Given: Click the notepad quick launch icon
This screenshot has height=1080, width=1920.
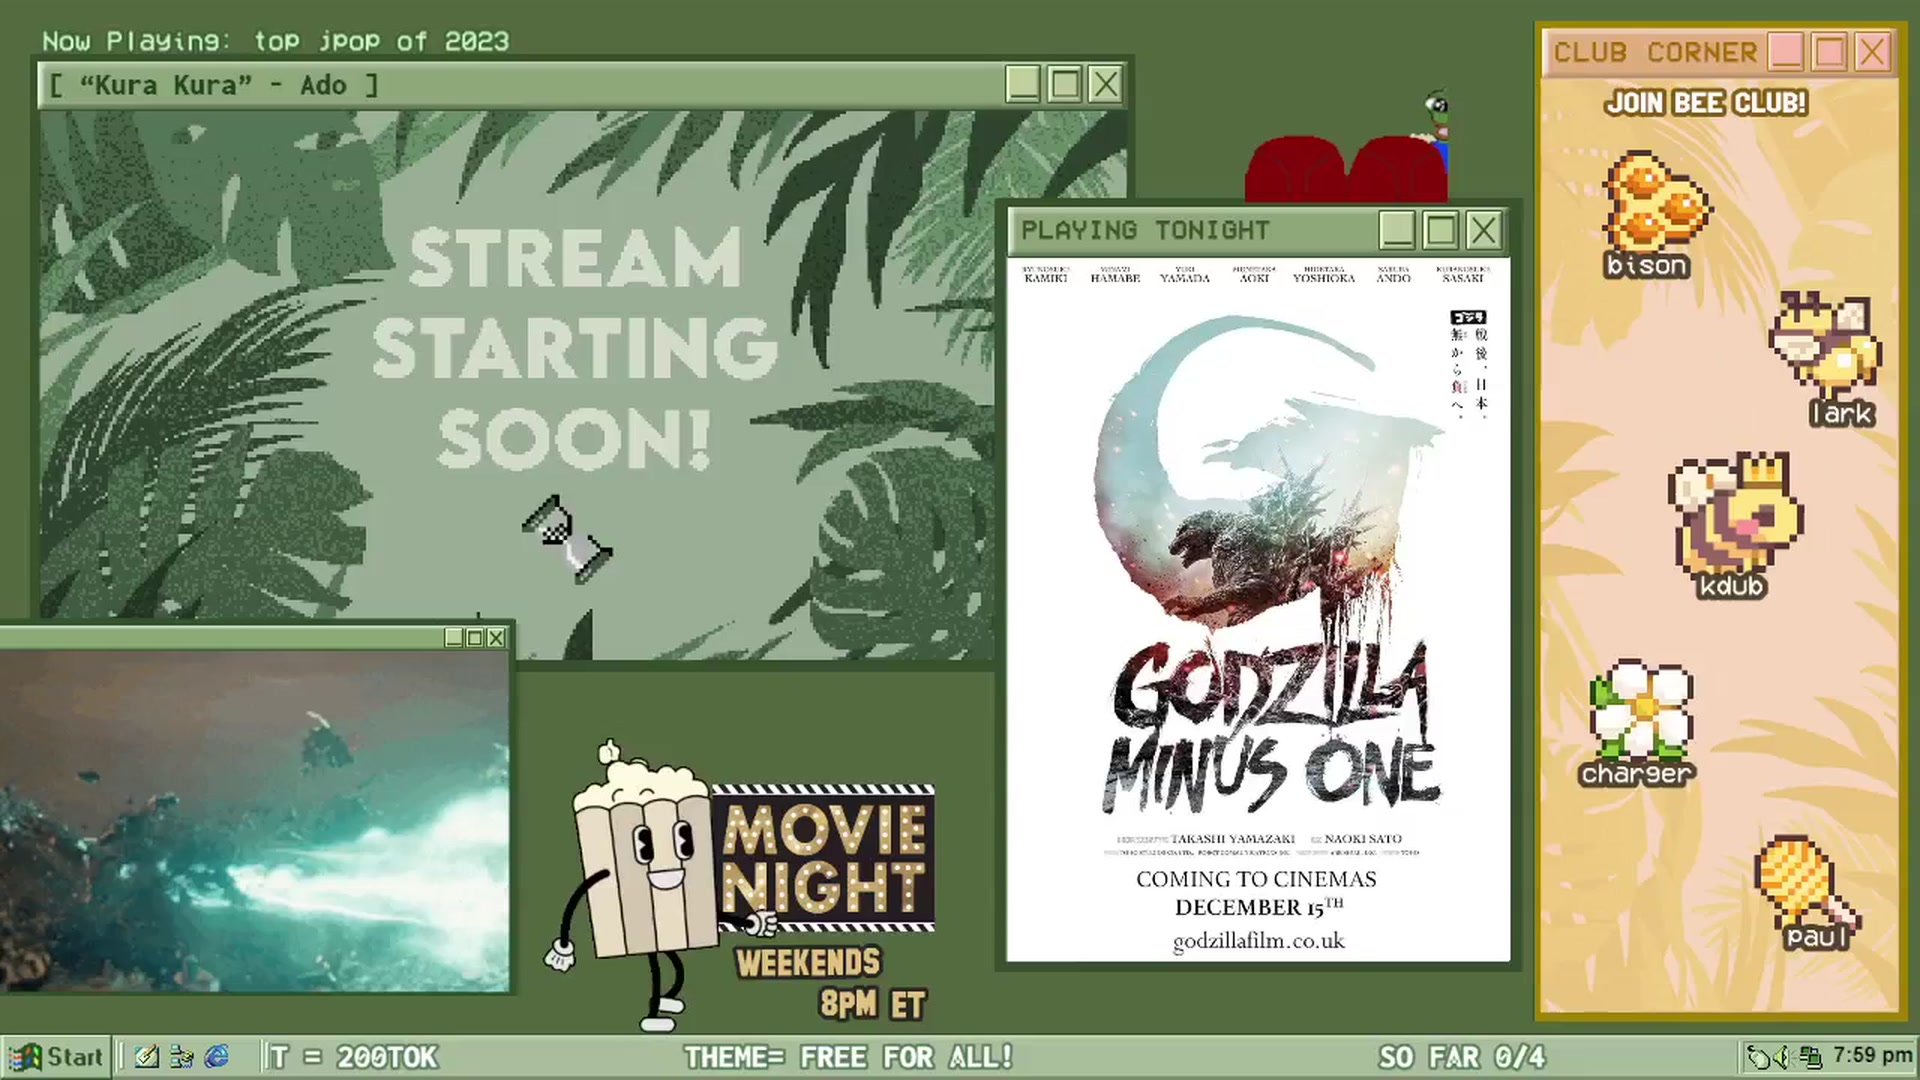Looking at the screenshot, I should (146, 1057).
